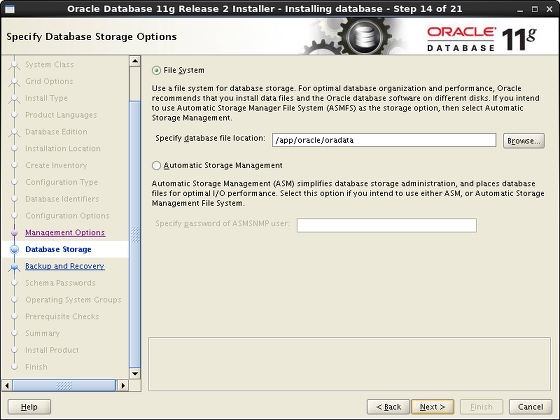Viewport: 560px width, 420px height.
Task: Click the message area at the bottom
Action: 350,364
